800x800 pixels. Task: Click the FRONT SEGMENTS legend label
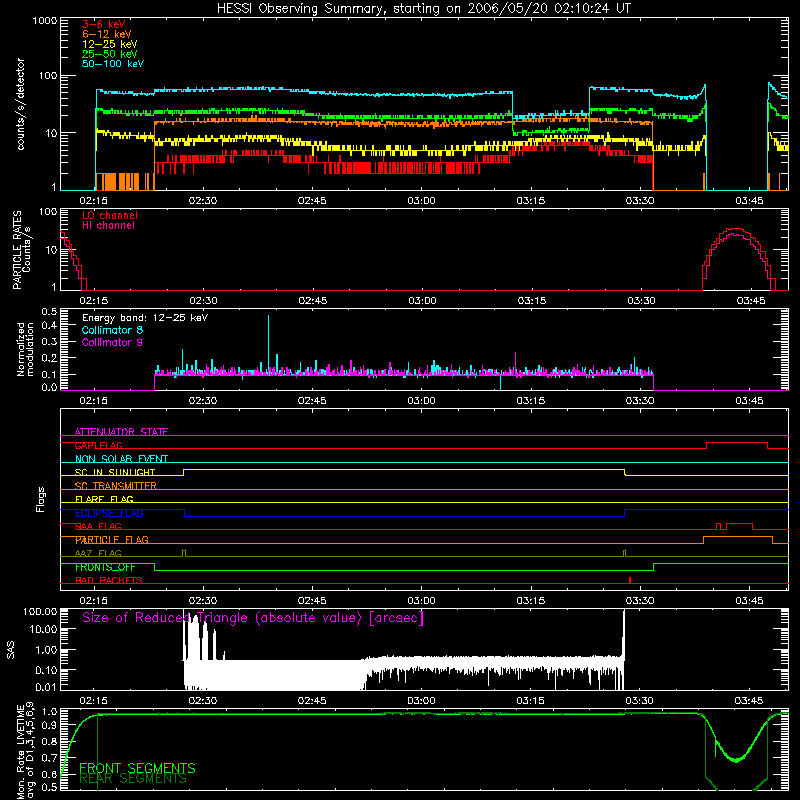[137, 768]
